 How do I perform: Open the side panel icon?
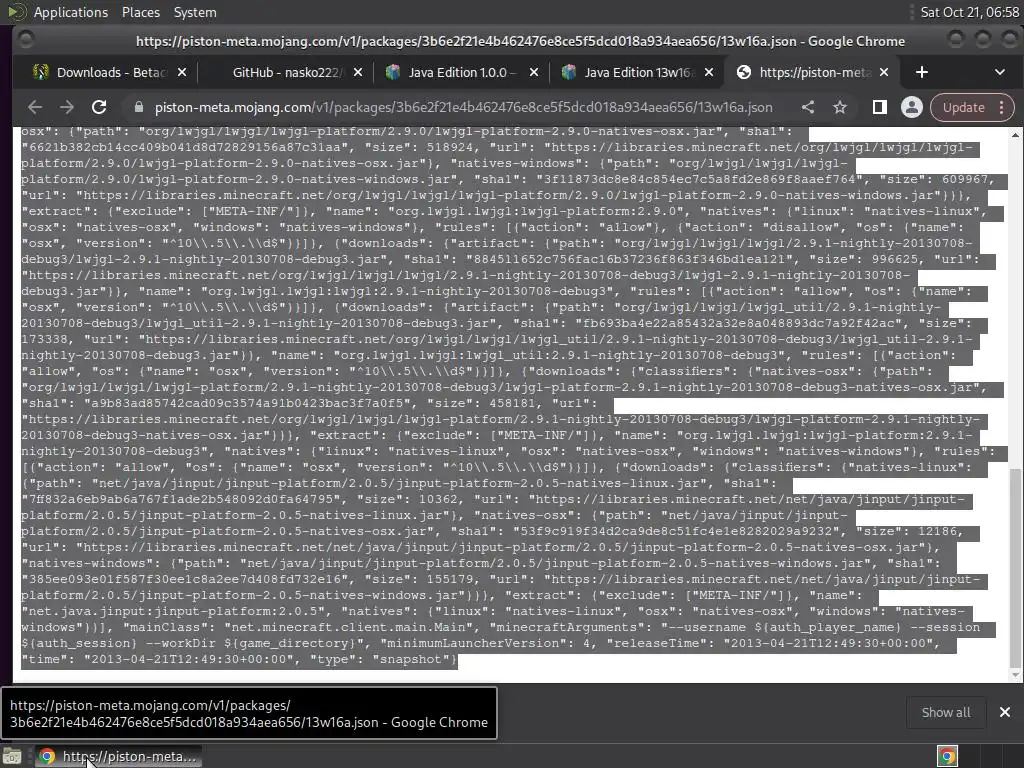880,107
